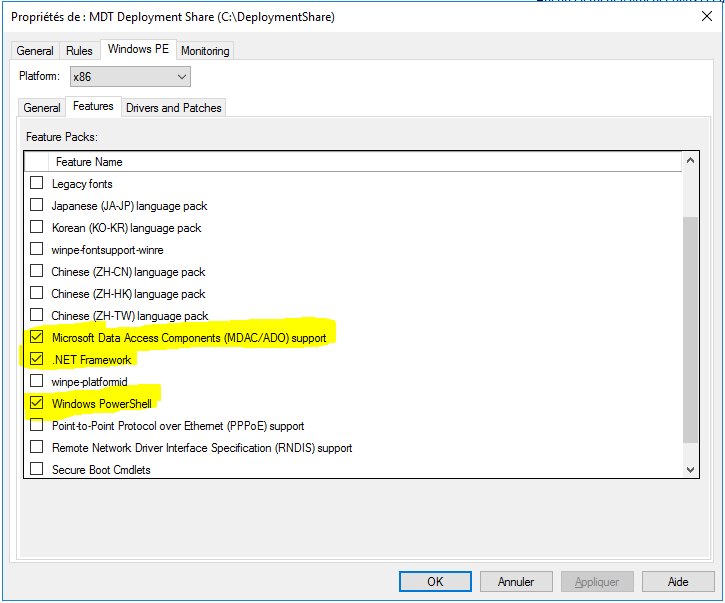Image resolution: width=725 pixels, height=603 pixels.
Task: Click the OK button
Action: pyautogui.click(x=435, y=581)
